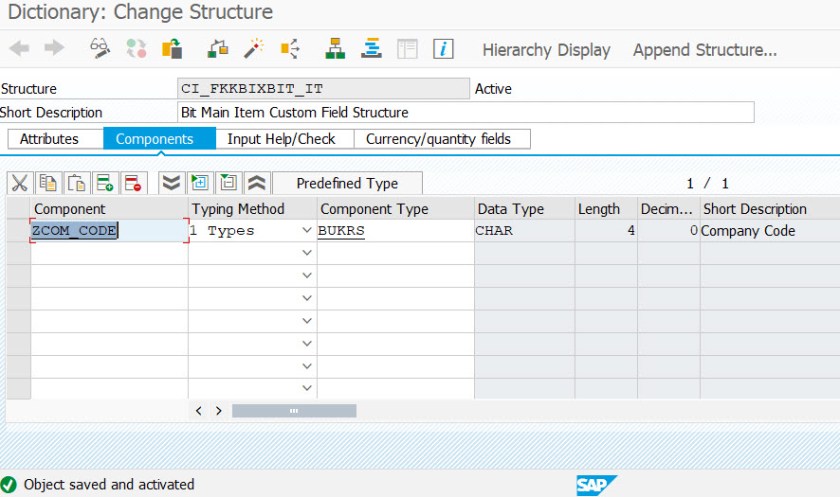Screen dimensions: 840x497
Task: Click the BUKRS component type field
Action: point(395,230)
